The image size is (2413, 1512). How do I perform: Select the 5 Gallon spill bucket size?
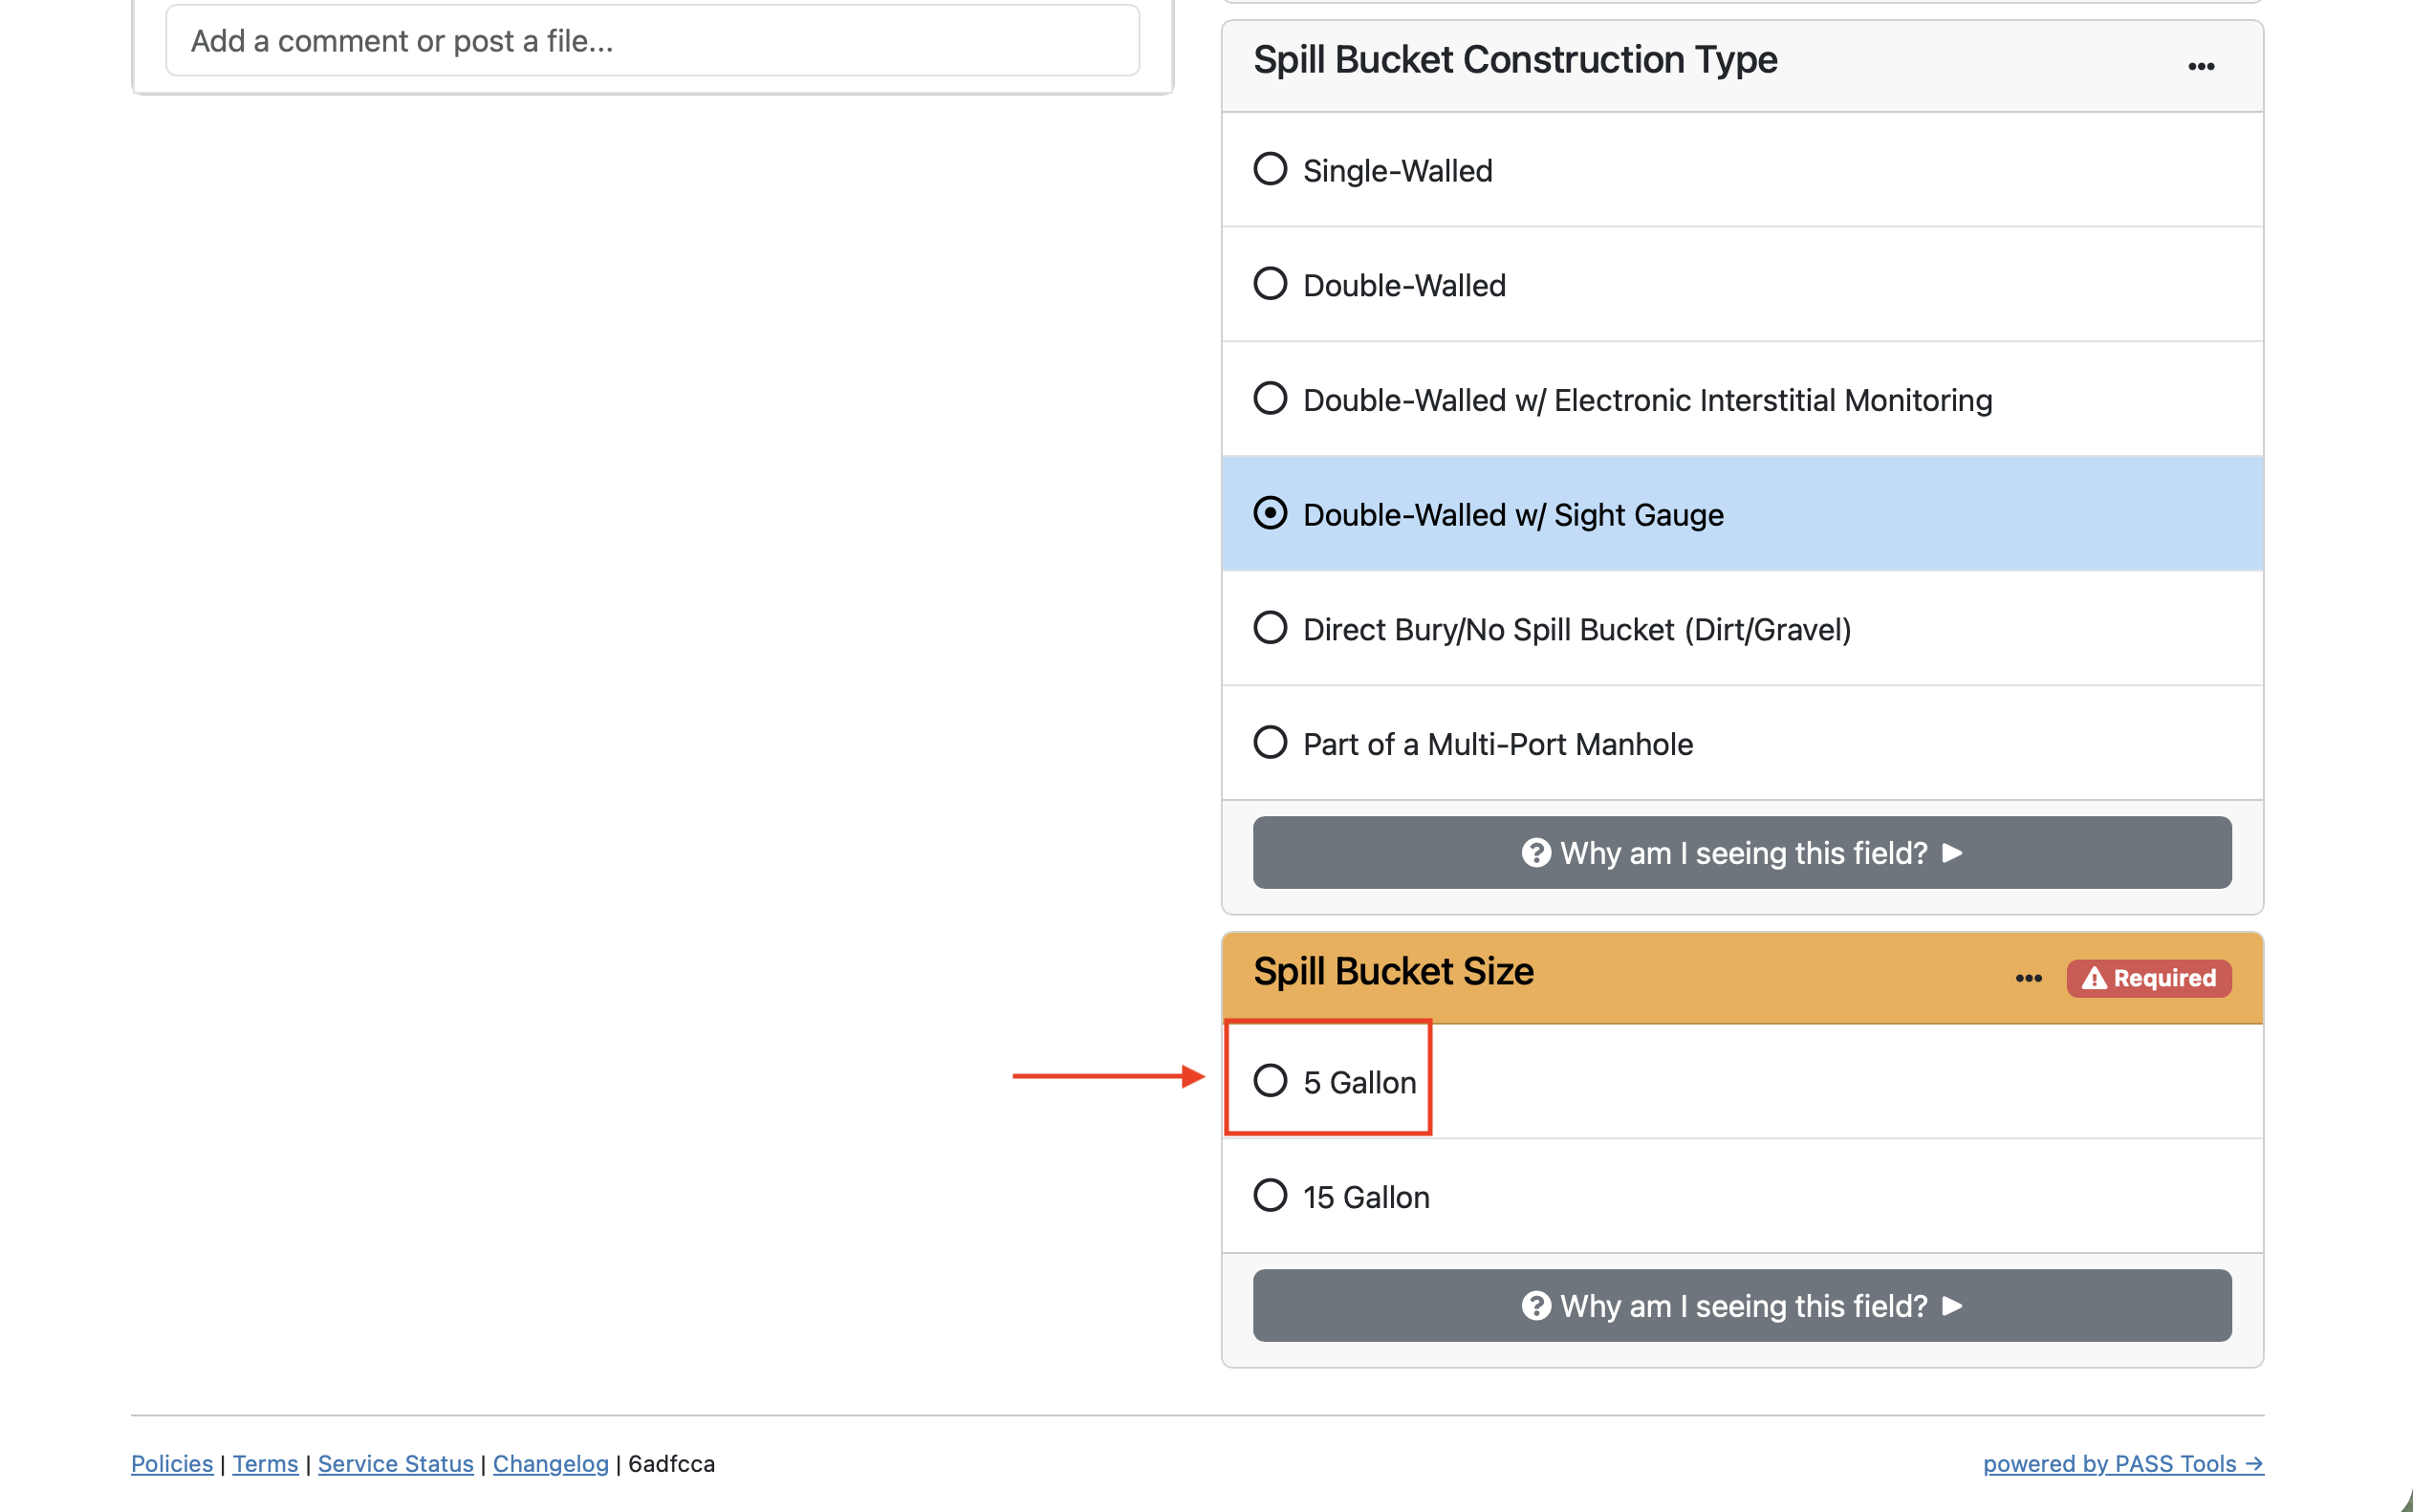tap(1270, 1081)
